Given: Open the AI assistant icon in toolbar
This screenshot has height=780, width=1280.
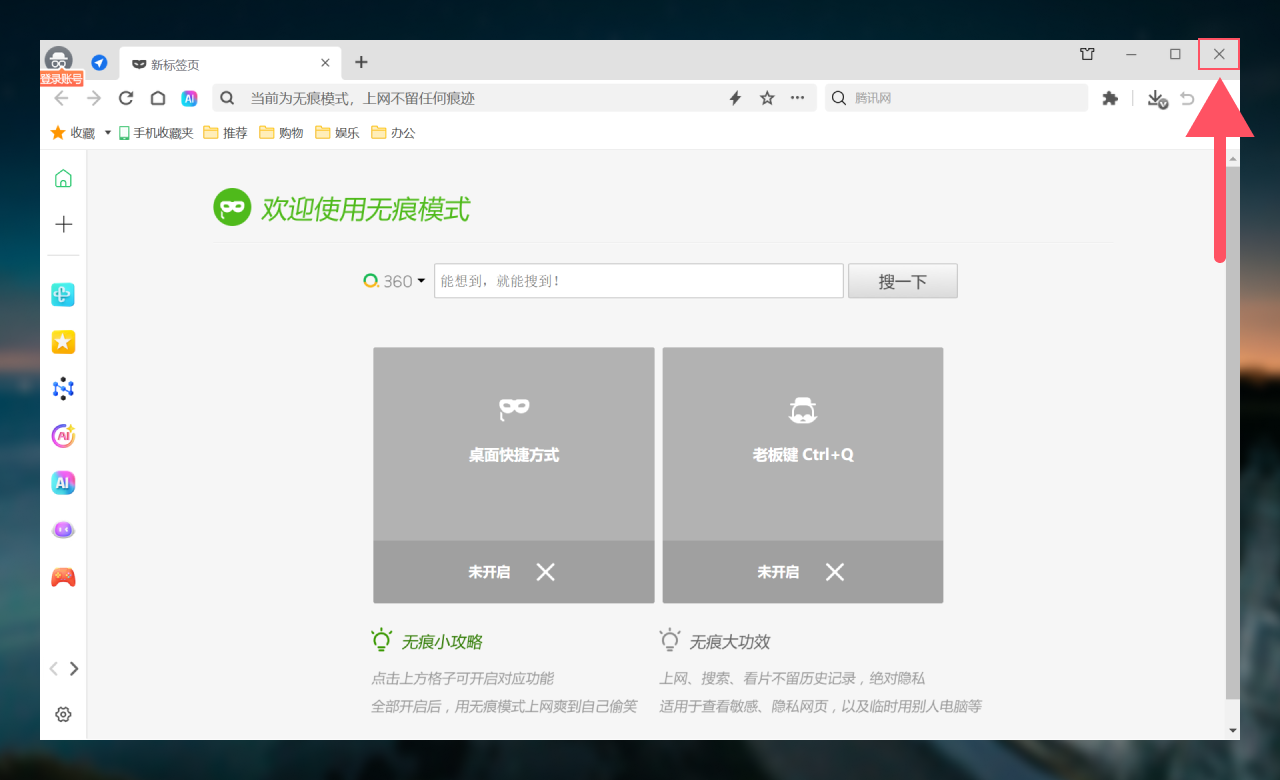Looking at the screenshot, I should 189,98.
